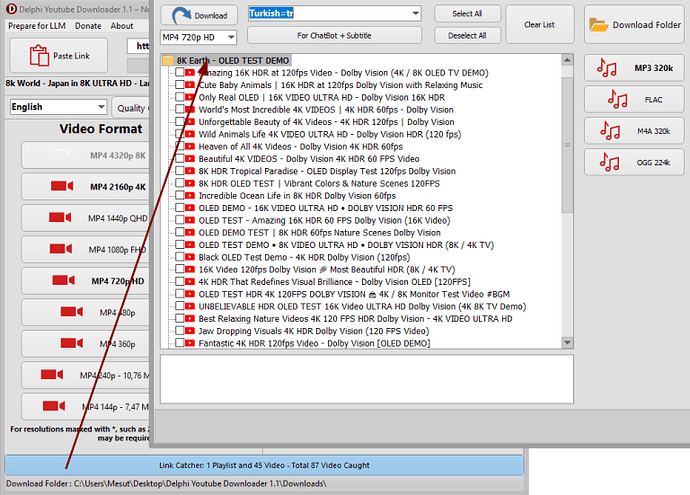690x495 pixels.
Task: Click the MP3 320k music note icon
Action: (606, 68)
